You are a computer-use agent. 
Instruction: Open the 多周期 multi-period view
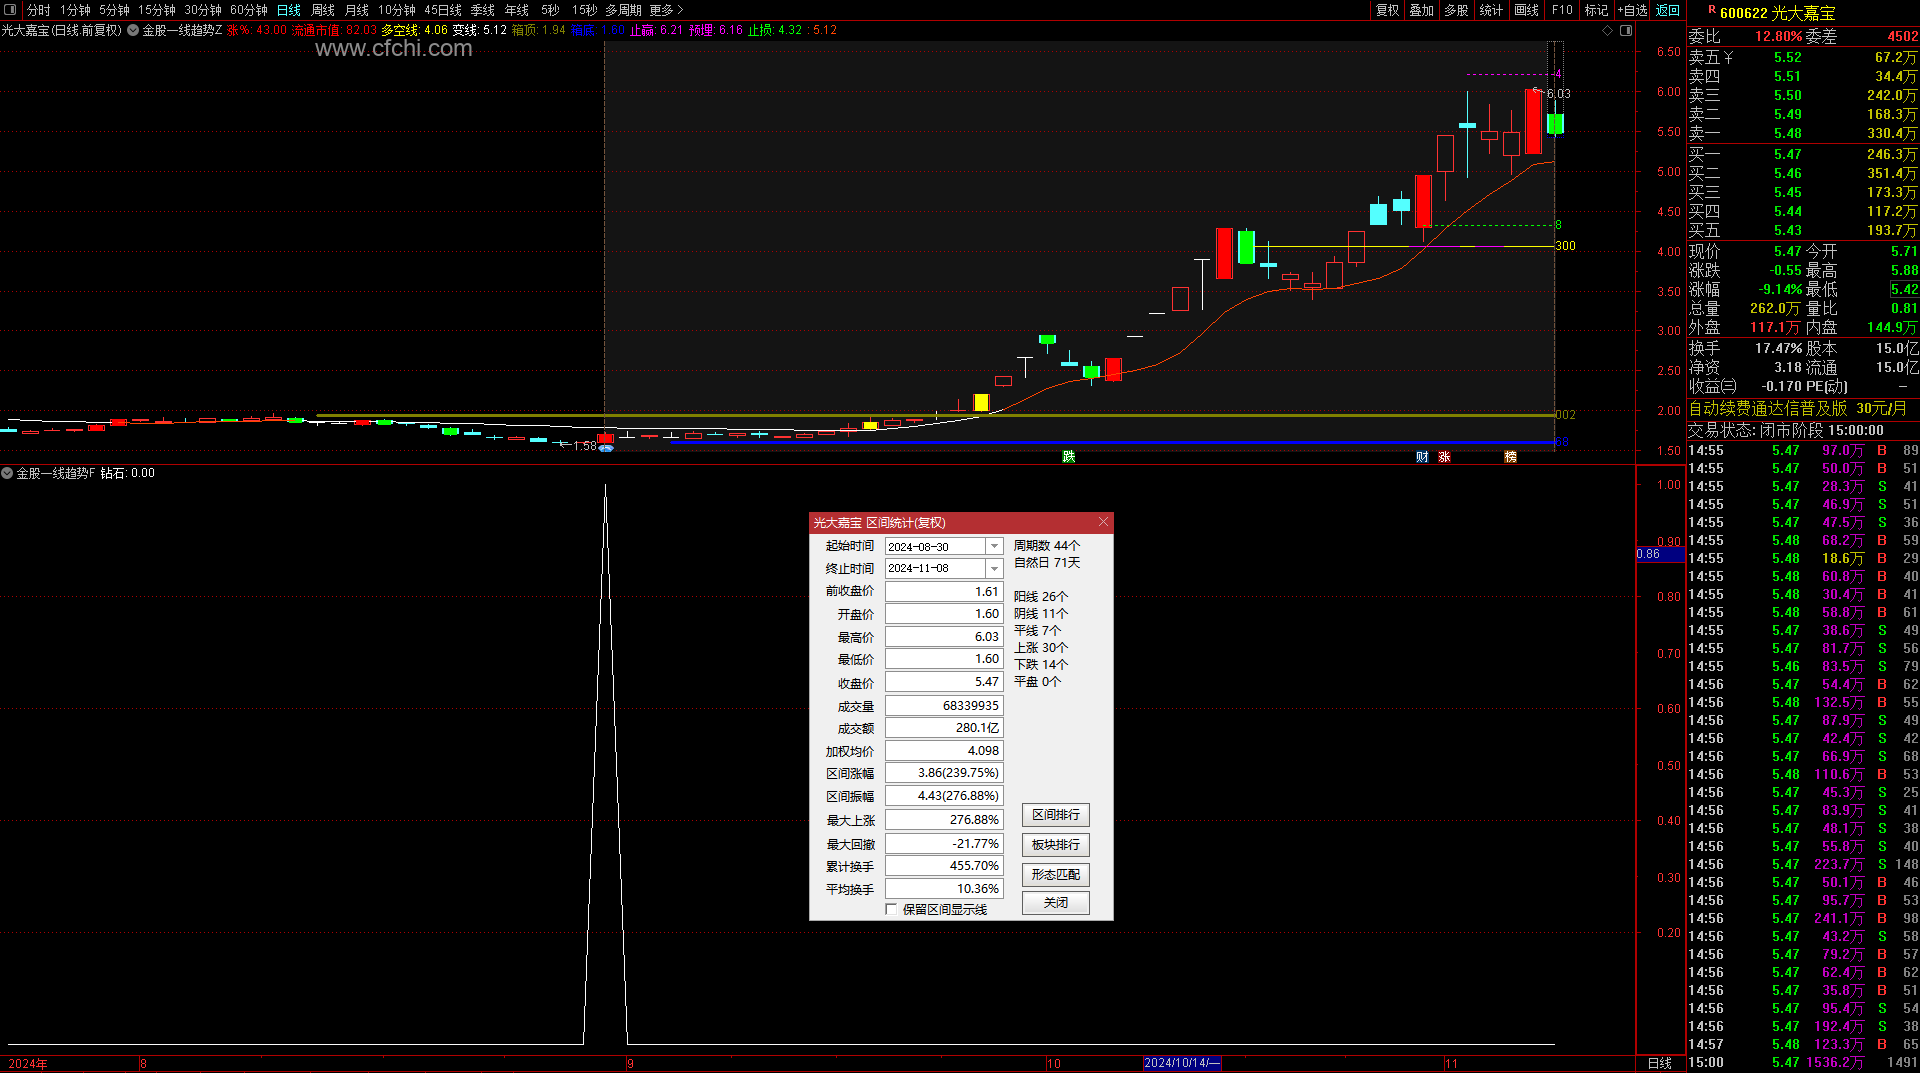pyautogui.click(x=623, y=10)
